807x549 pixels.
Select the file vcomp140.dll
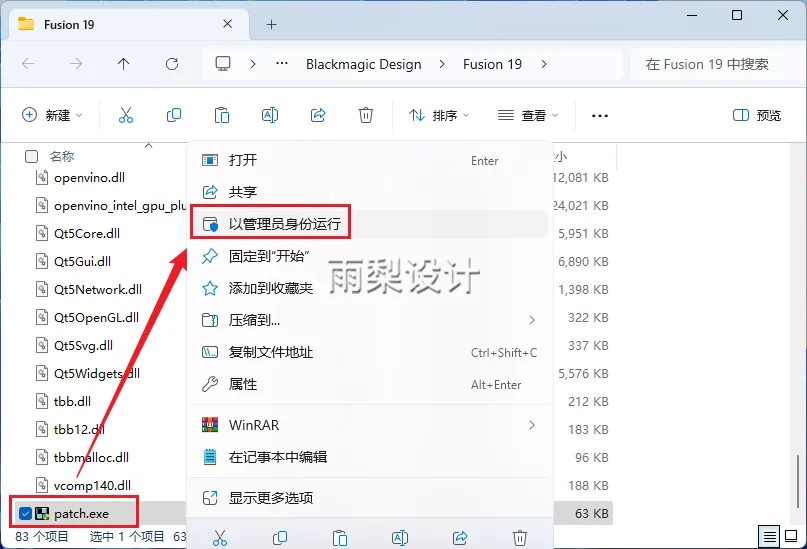[x=92, y=485]
